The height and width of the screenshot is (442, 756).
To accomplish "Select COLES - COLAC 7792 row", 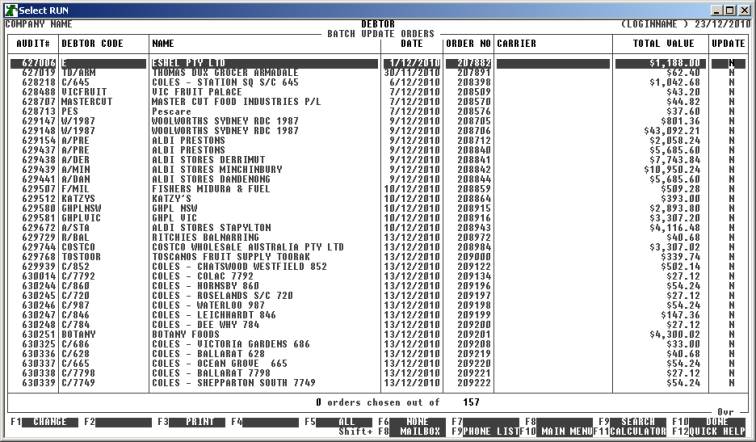I will click(x=378, y=276).
